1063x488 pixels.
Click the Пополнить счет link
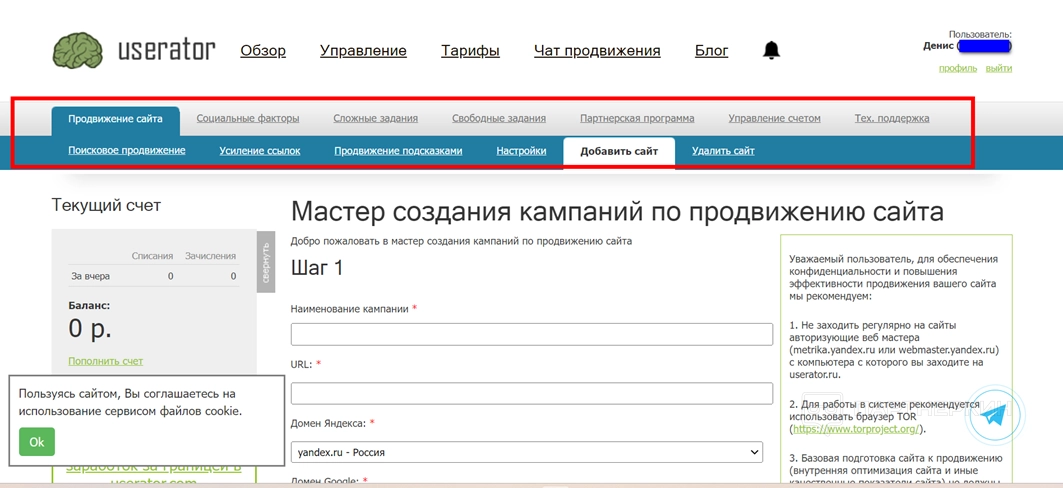pyautogui.click(x=106, y=361)
